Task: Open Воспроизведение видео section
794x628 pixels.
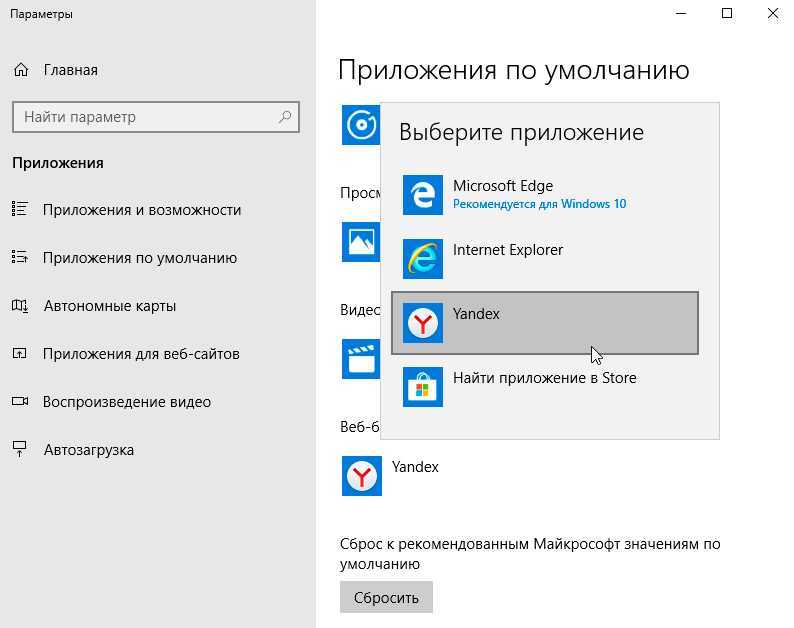Action: tap(127, 402)
